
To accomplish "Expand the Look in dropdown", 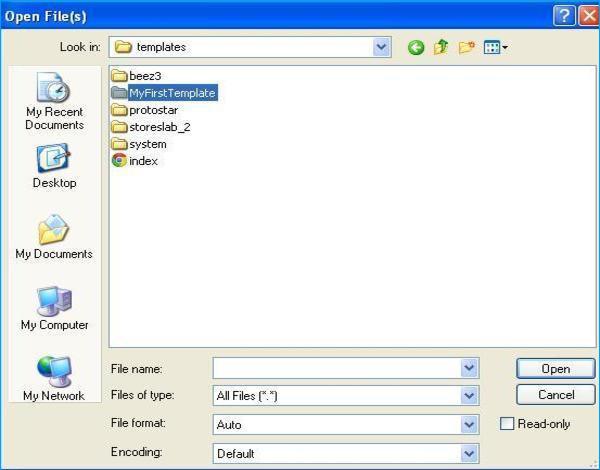I will tap(381, 47).
